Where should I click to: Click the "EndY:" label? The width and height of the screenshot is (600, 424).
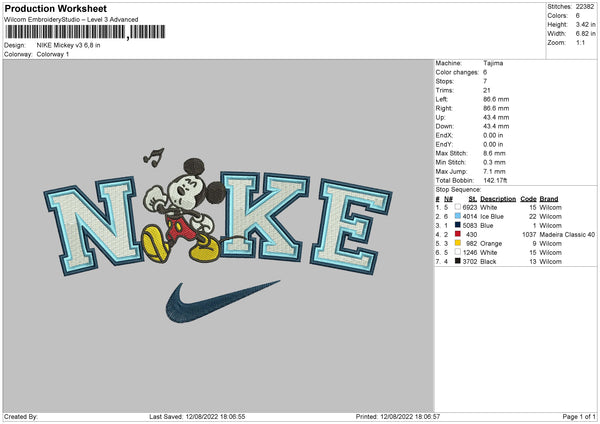tap(444, 145)
